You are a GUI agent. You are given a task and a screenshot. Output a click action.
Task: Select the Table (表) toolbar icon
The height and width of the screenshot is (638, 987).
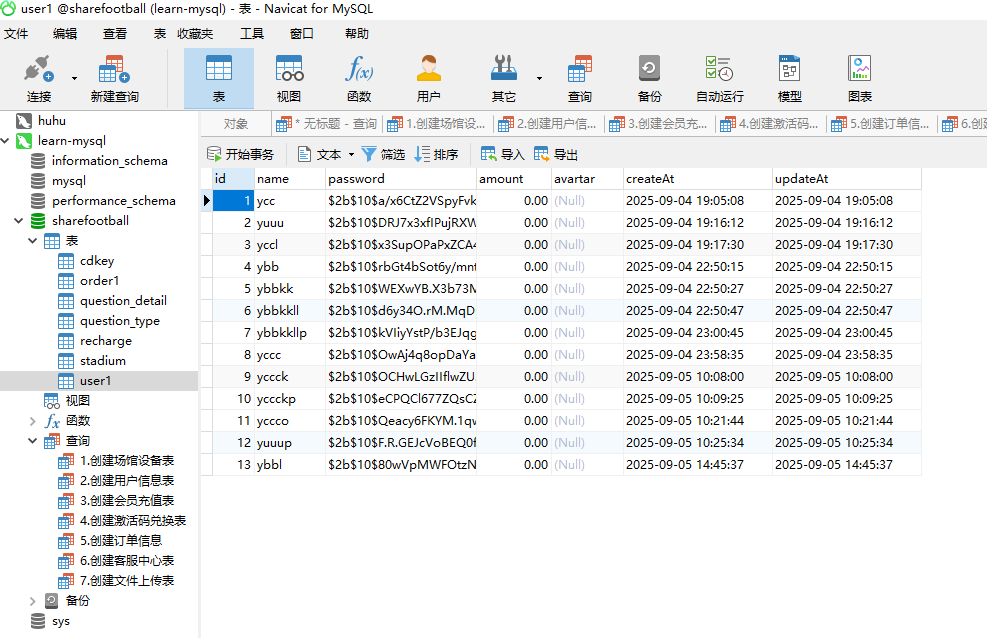point(218,78)
